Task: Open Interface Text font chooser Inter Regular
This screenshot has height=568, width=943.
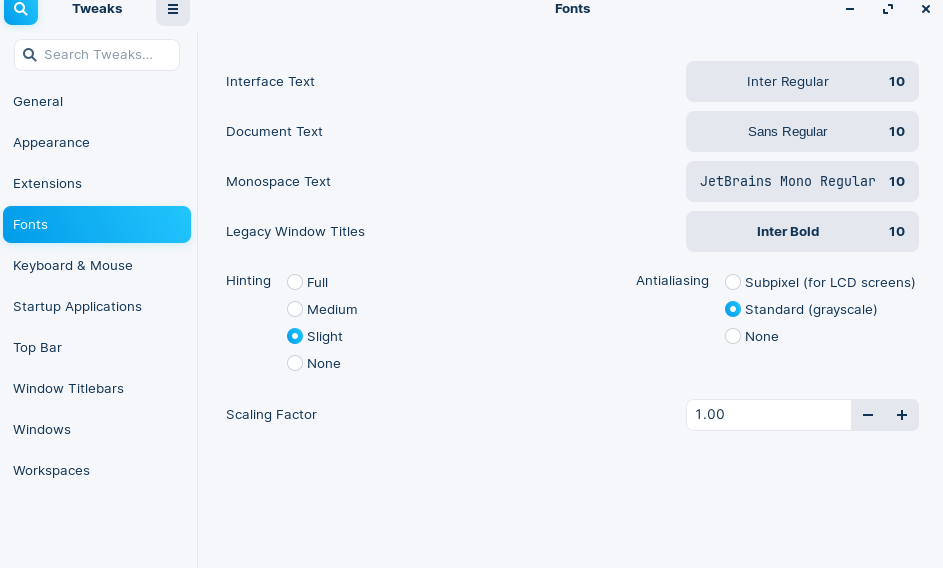Action: [802, 82]
